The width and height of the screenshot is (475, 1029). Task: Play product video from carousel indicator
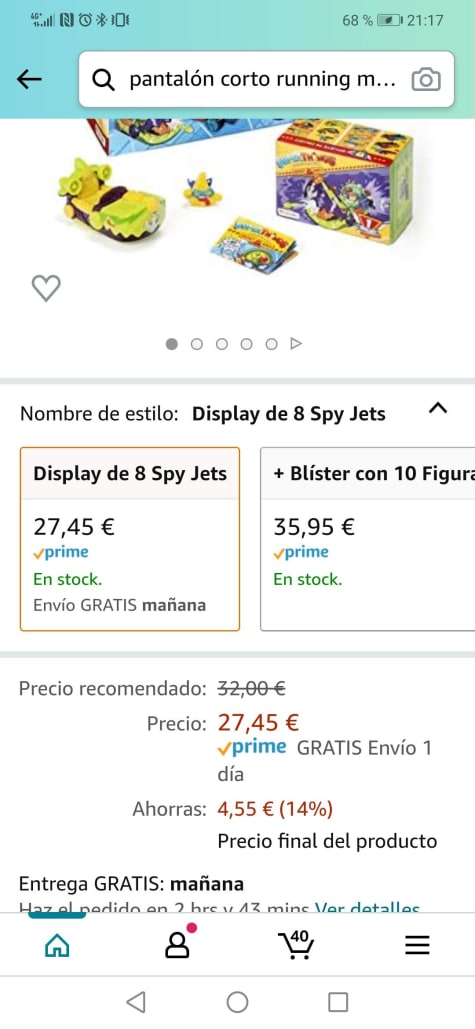tap(297, 344)
